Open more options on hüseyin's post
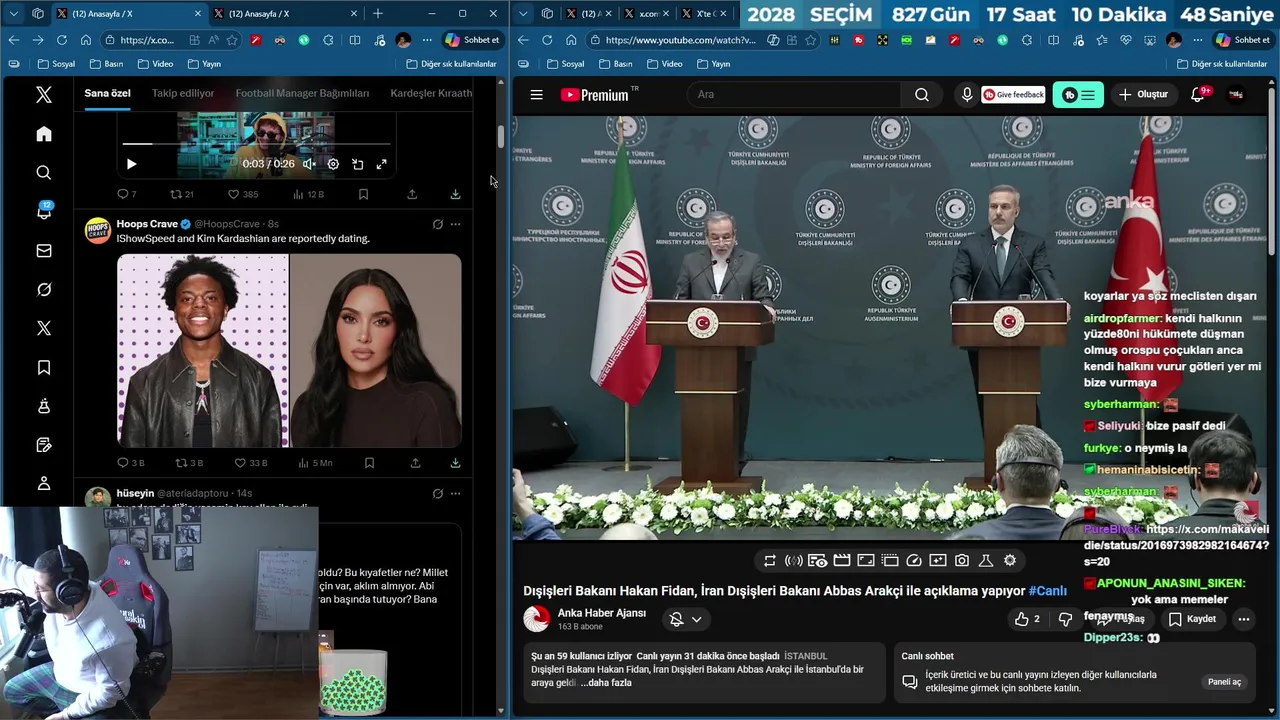 [x=455, y=493]
